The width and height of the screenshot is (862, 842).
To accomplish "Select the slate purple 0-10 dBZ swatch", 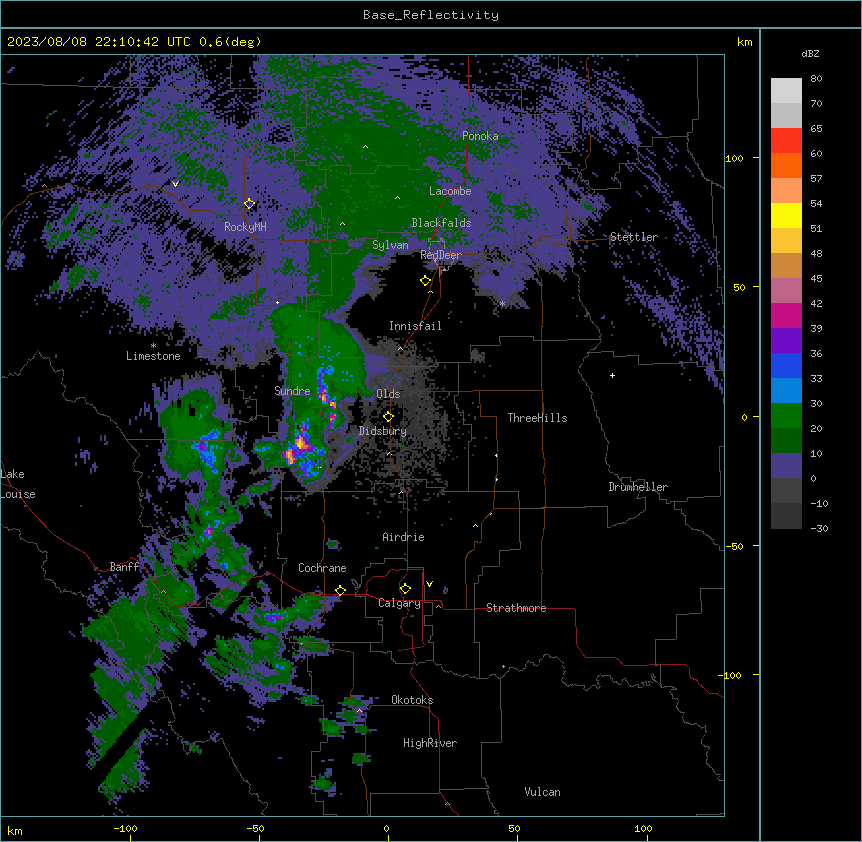I will point(786,466).
